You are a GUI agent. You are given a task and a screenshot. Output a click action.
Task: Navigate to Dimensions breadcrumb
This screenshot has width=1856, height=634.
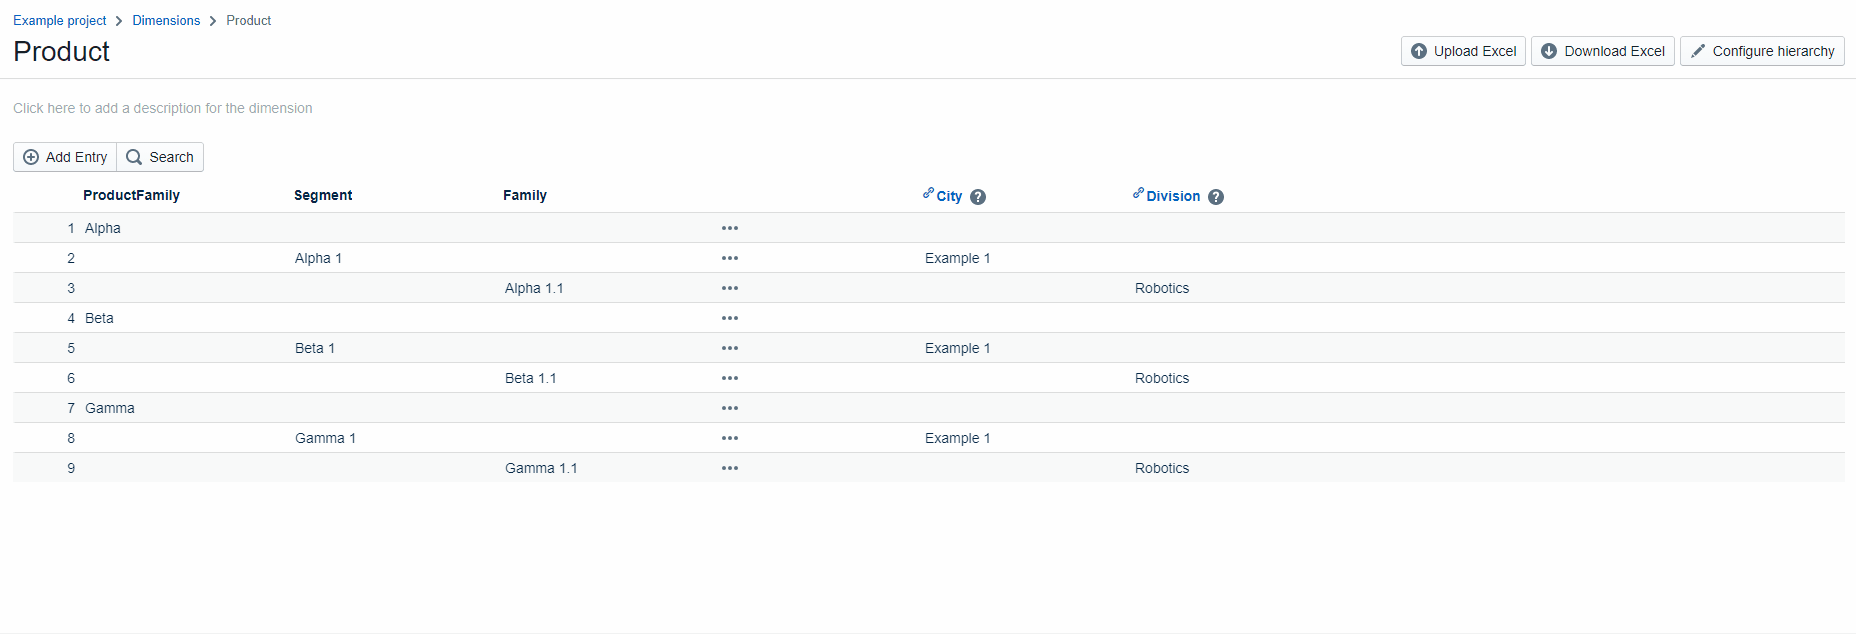tap(166, 20)
